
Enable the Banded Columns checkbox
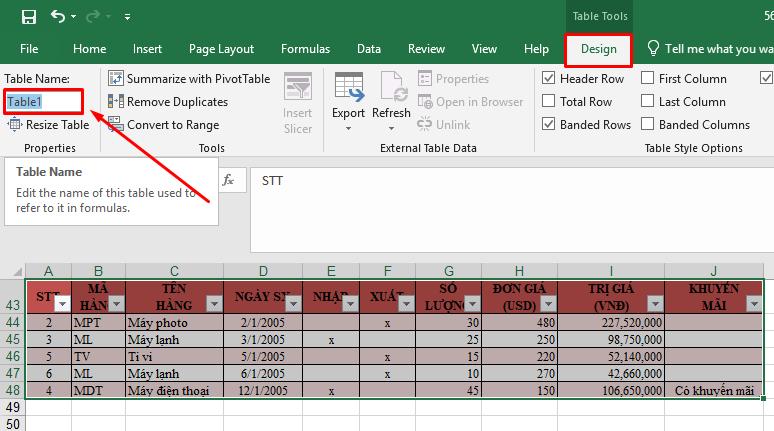(x=647, y=125)
